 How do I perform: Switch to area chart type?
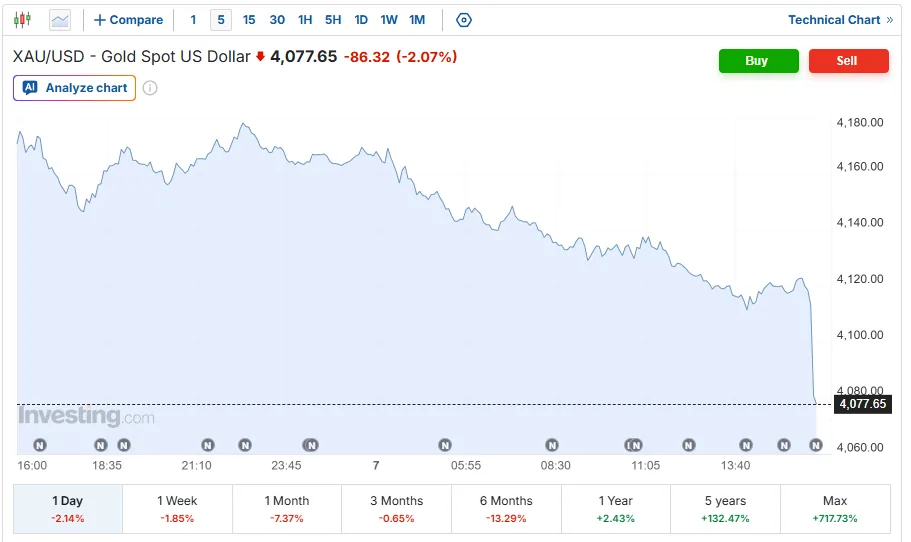coord(60,20)
